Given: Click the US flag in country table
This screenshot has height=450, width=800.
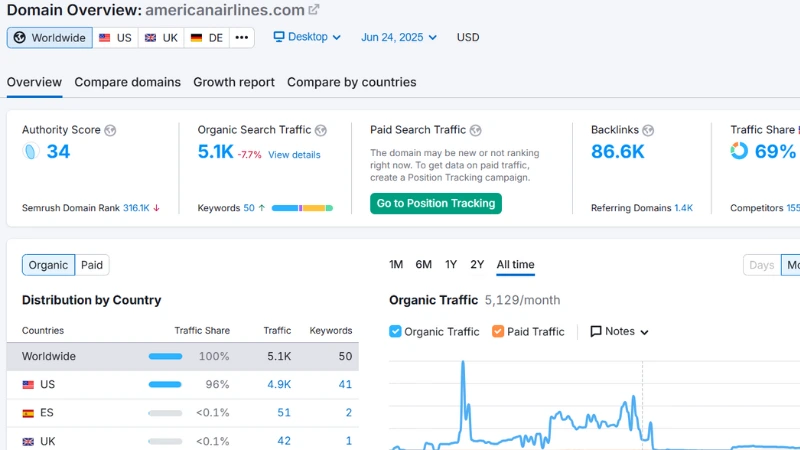Looking at the screenshot, I should 28,385.
